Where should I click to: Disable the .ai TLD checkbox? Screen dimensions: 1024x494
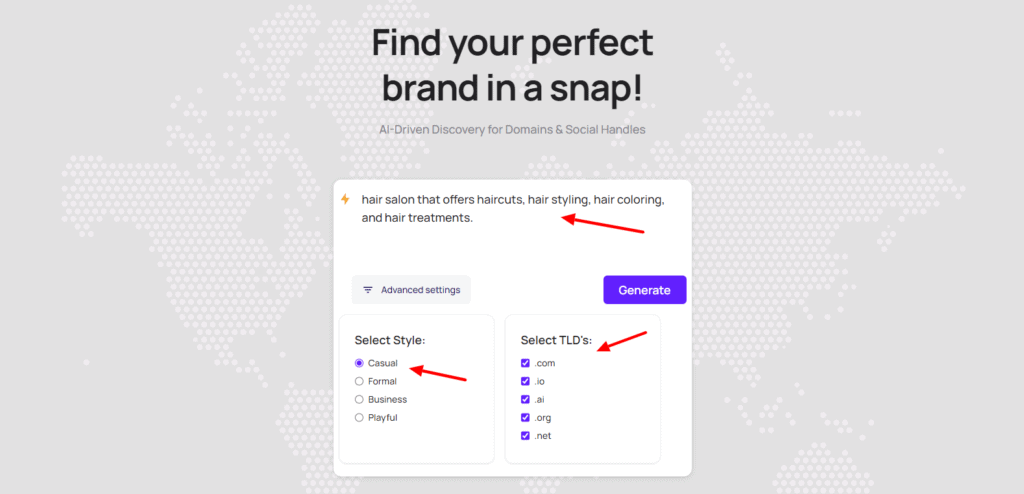[x=525, y=399]
